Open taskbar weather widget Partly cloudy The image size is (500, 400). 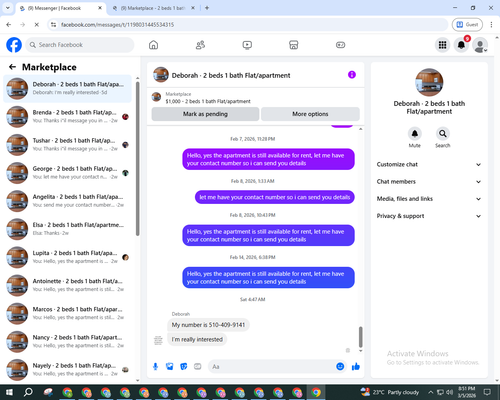pyautogui.click(x=390, y=392)
